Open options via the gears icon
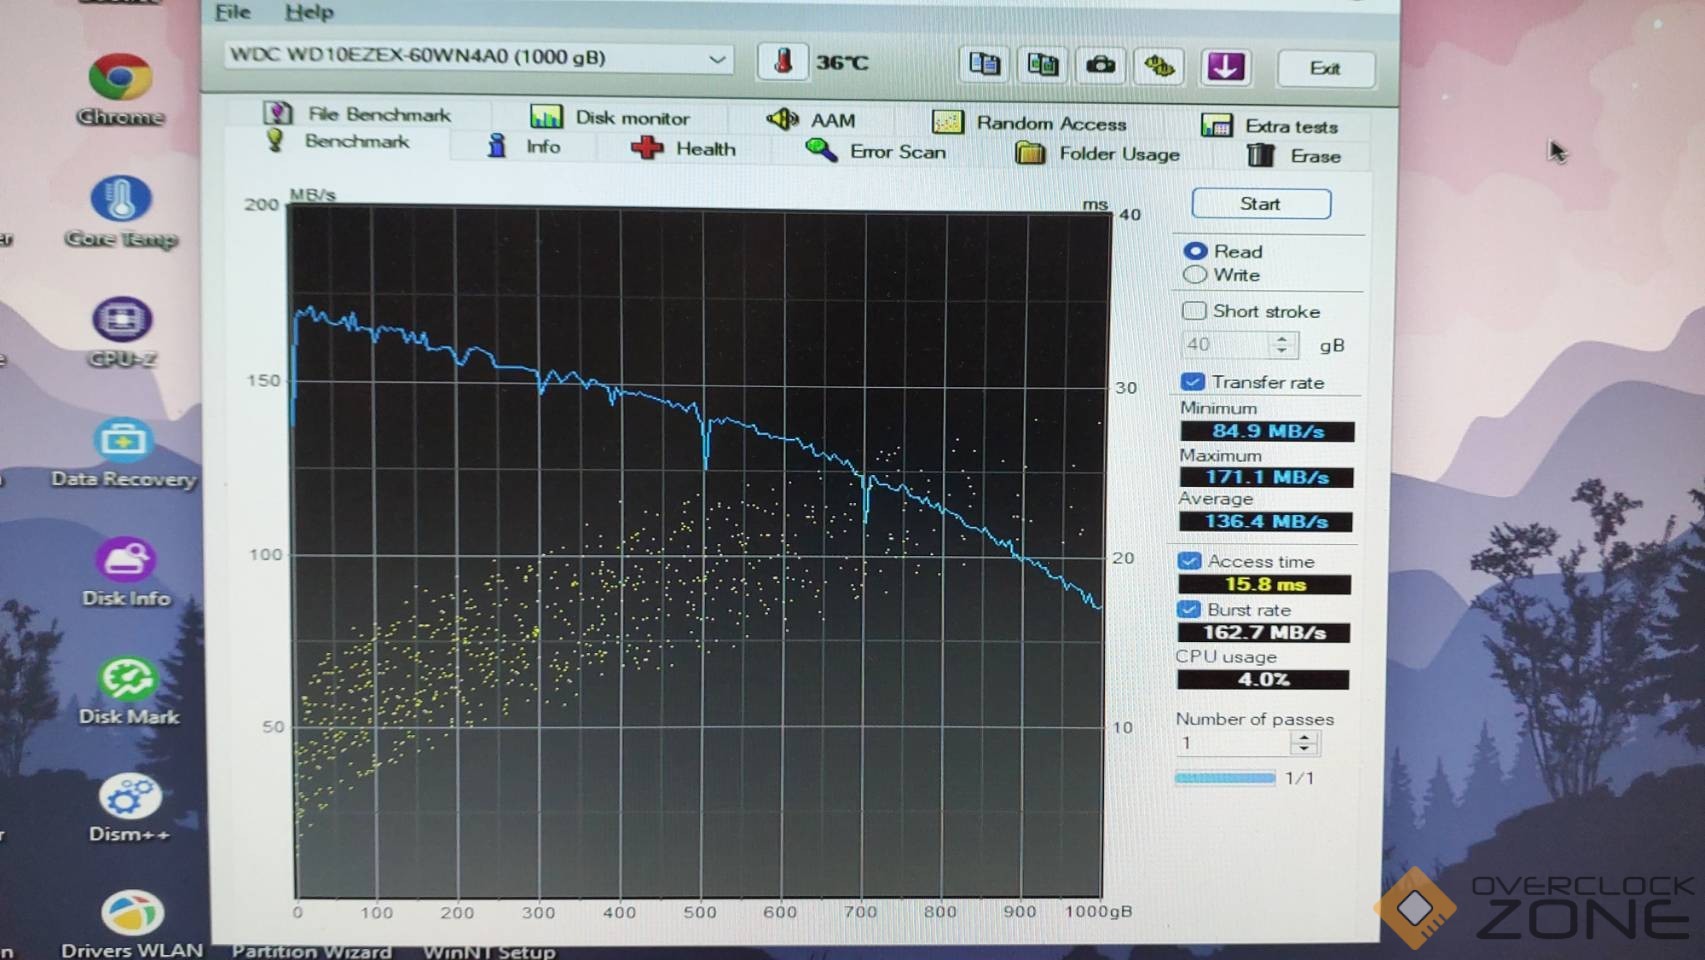Screen dimensions: 1705x960 coord(1159,67)
